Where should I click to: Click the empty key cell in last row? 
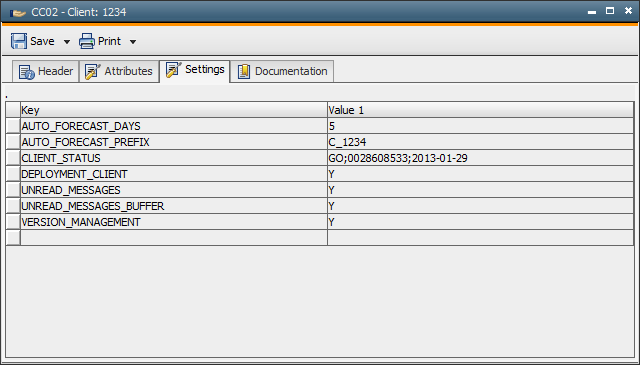(x=174, y=238)
